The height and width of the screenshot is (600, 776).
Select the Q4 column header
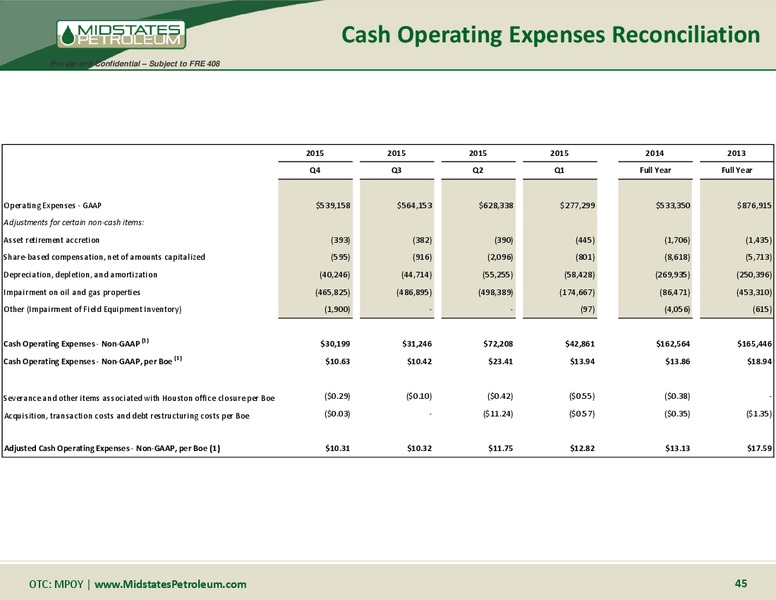315,170
